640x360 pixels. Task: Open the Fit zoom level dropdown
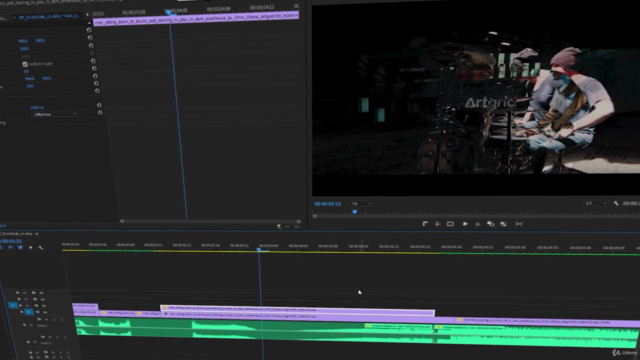click(362, 203)
